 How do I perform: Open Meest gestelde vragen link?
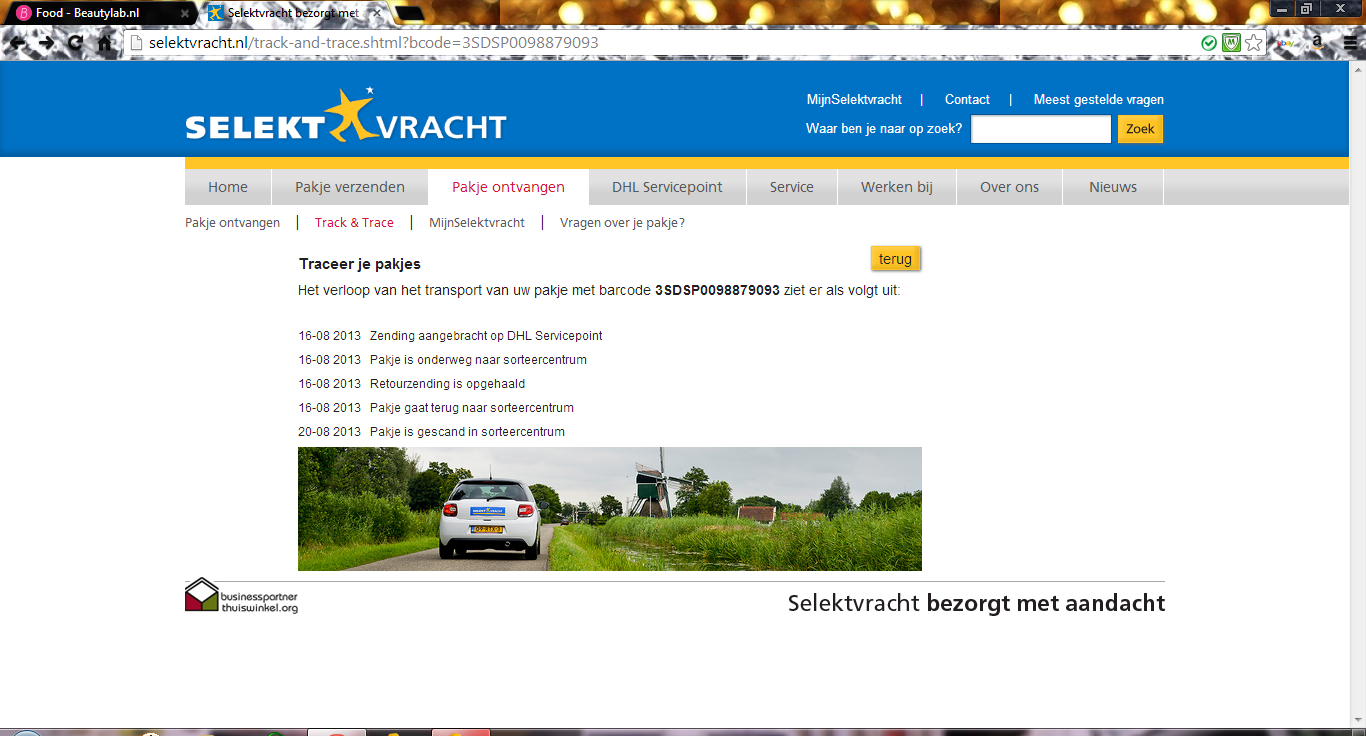(x=1098, y=100)
